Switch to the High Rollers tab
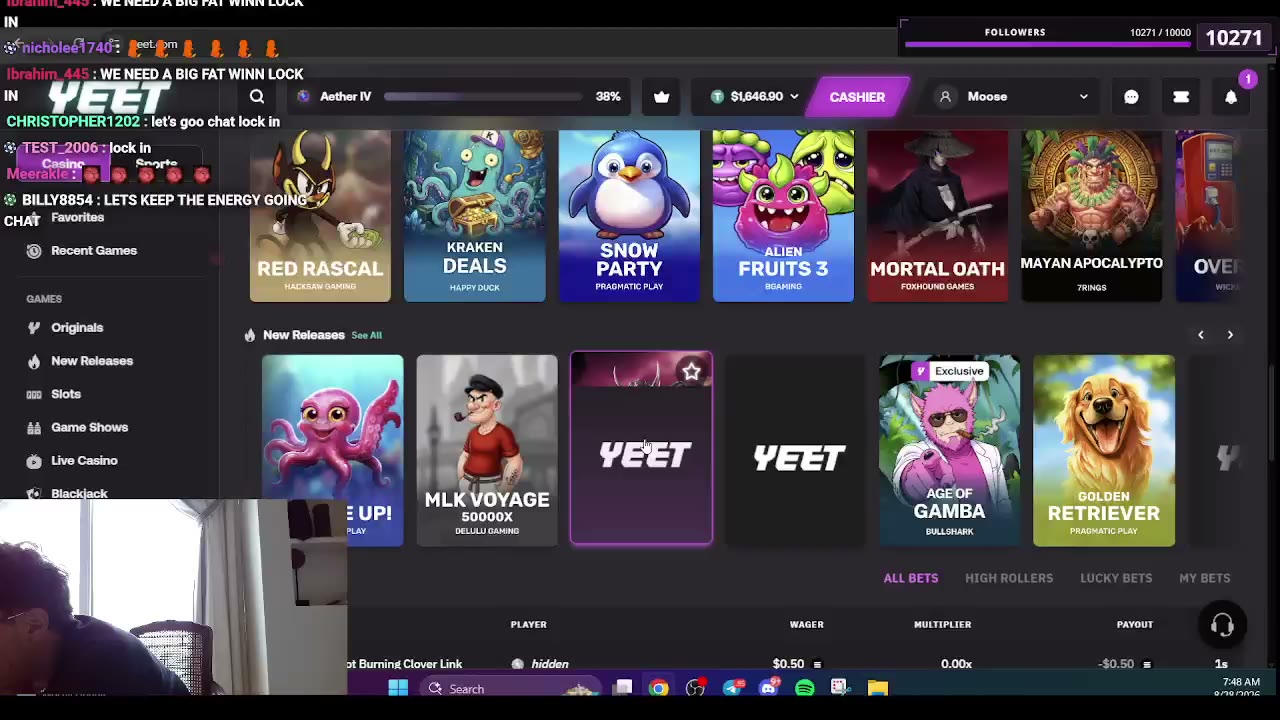Viewport: 1280px width, 720px height. [x=1009, y=578]
